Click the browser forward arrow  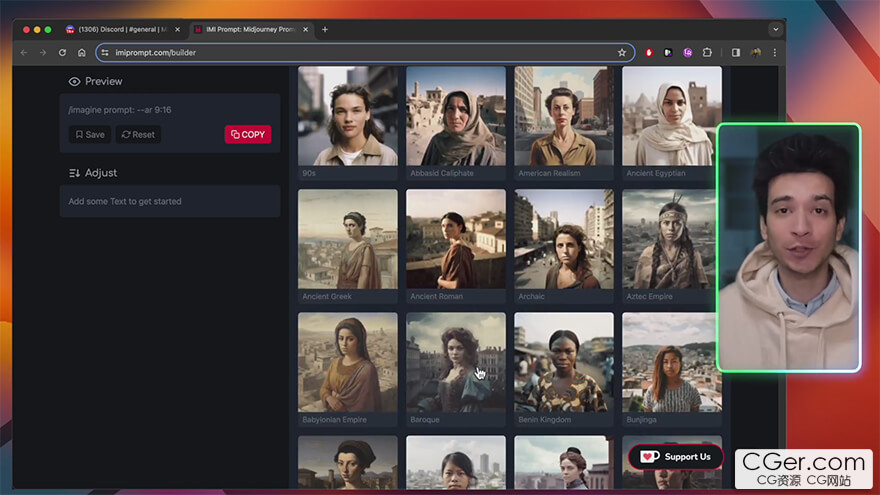(x=43, y=52)
